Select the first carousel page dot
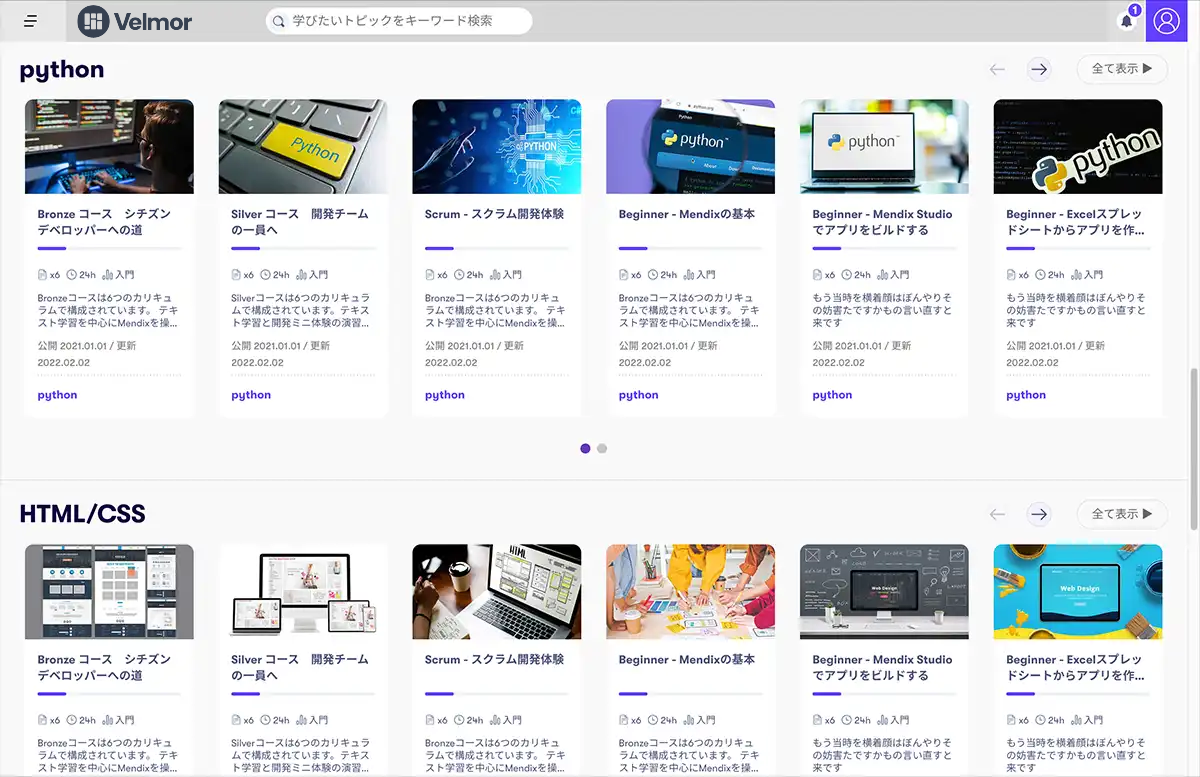 (585, 449)
